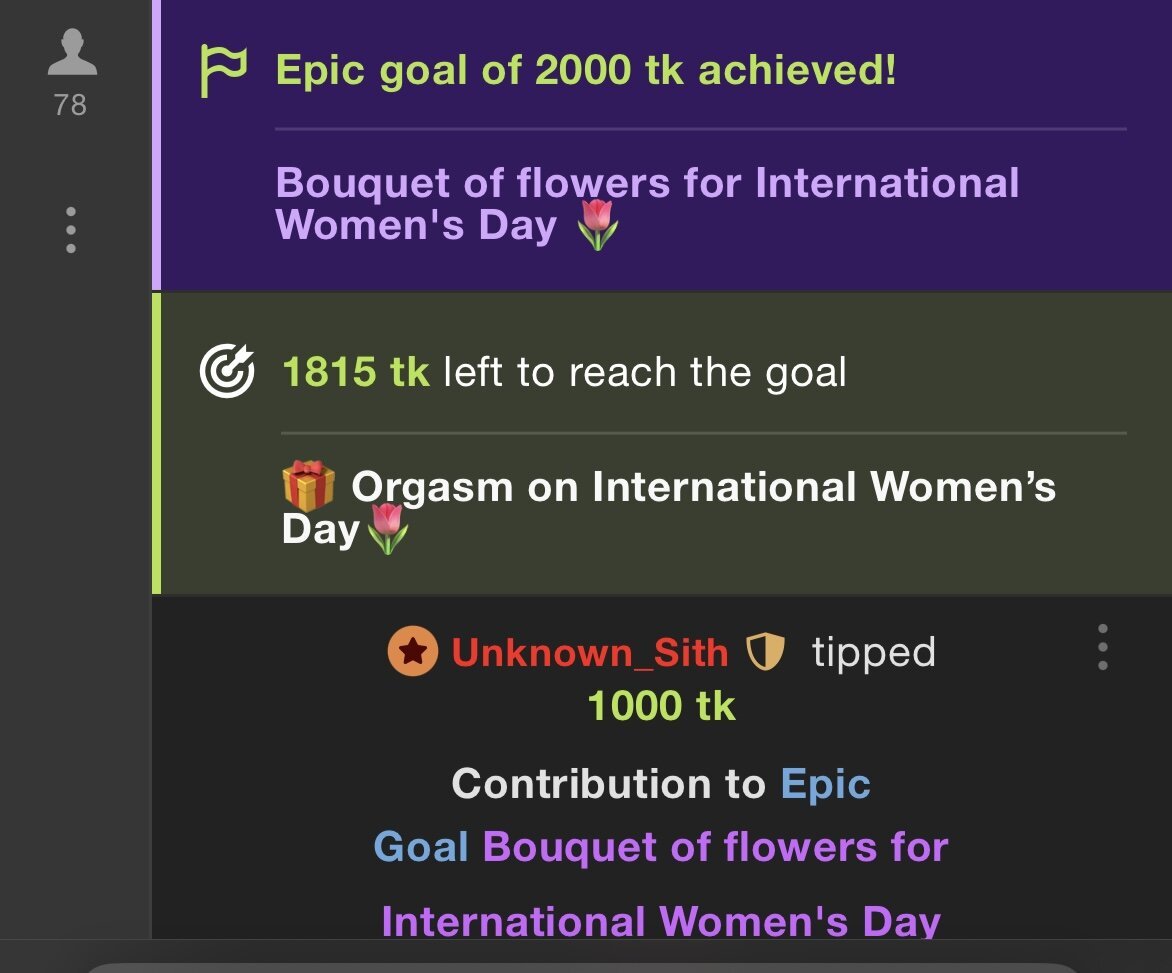
Task: Click the target goal icon
Action: pos(227,373)
